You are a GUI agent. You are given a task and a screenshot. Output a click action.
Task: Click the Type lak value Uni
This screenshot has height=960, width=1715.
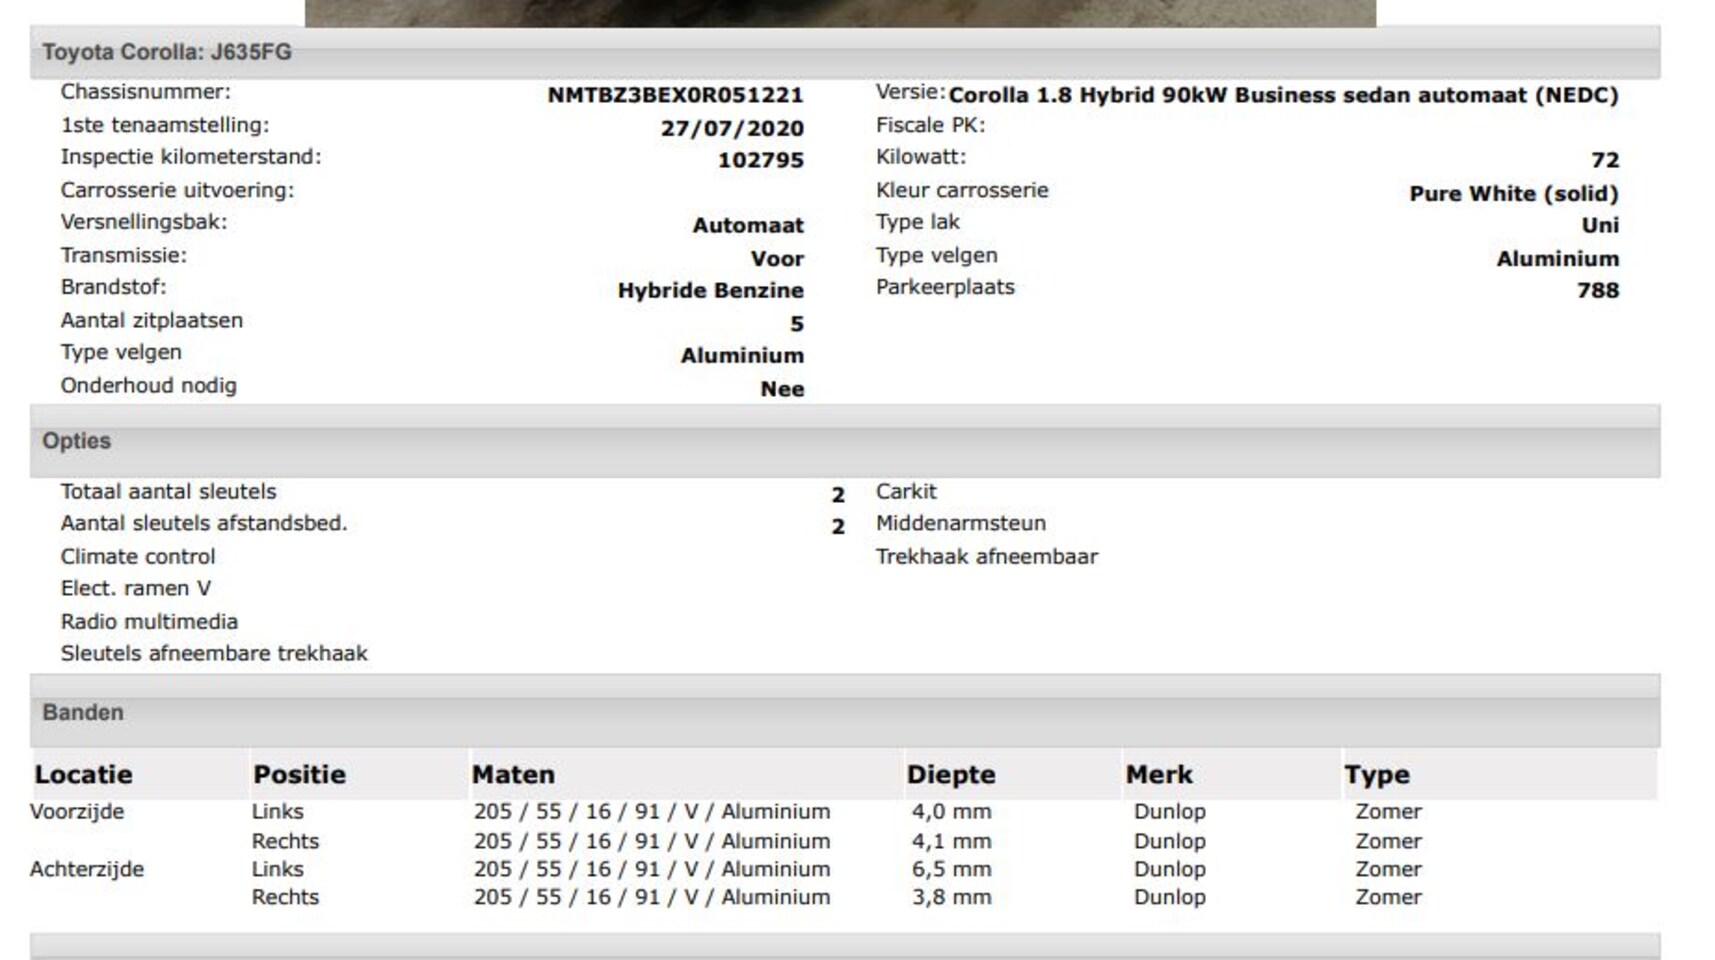click(1600, 225)
